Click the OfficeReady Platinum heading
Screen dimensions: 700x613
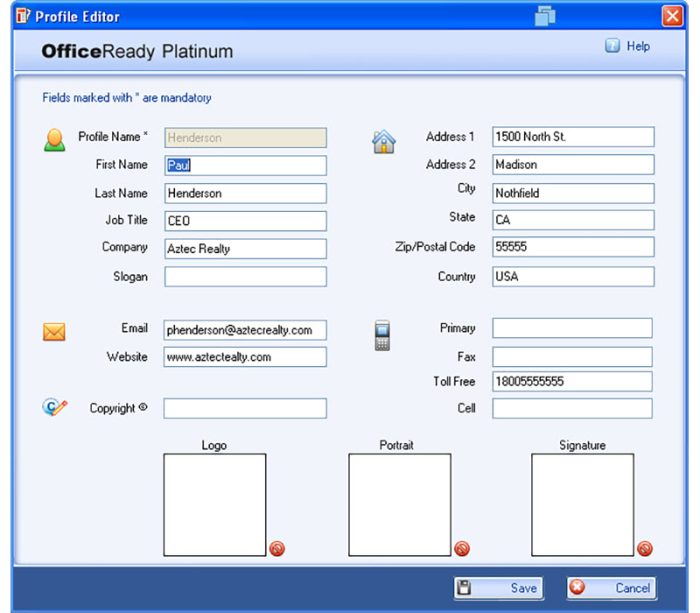[x=137, y=51]
